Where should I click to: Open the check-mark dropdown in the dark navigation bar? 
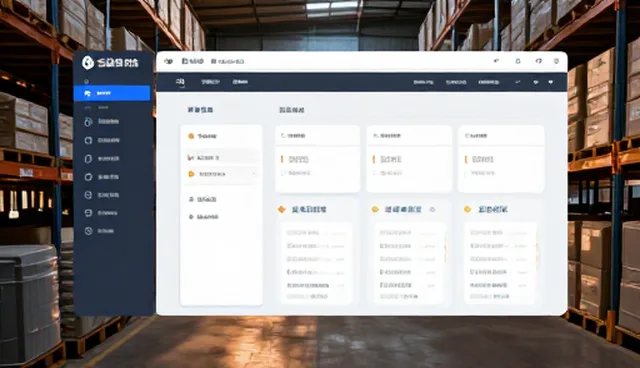(x=518, y=82)
